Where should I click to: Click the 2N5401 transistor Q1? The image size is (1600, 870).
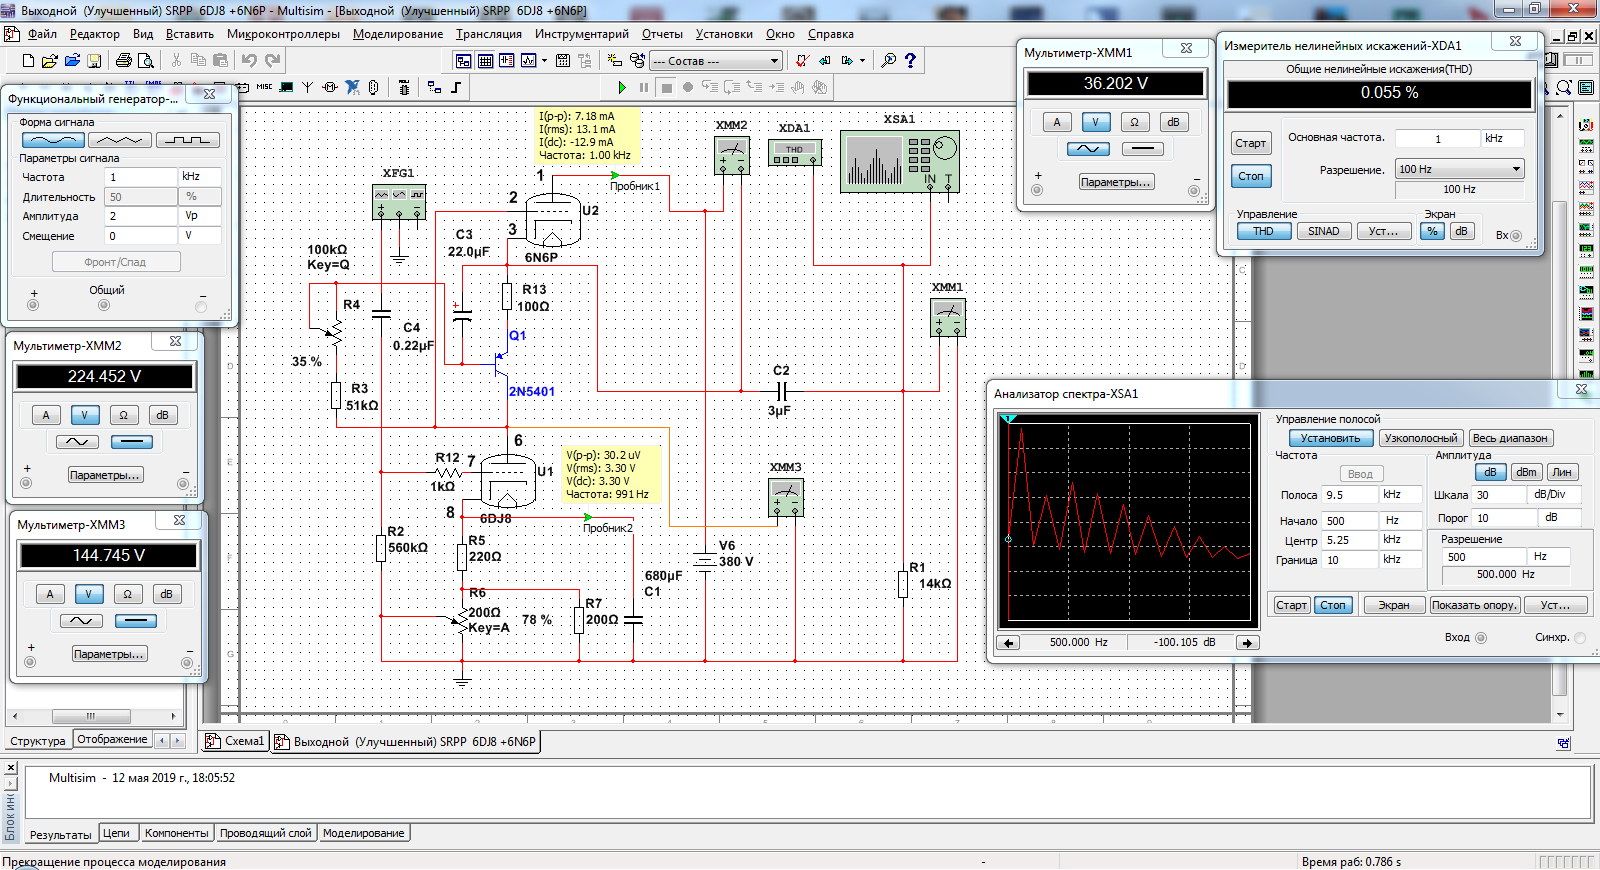click(x=500, y=362)
